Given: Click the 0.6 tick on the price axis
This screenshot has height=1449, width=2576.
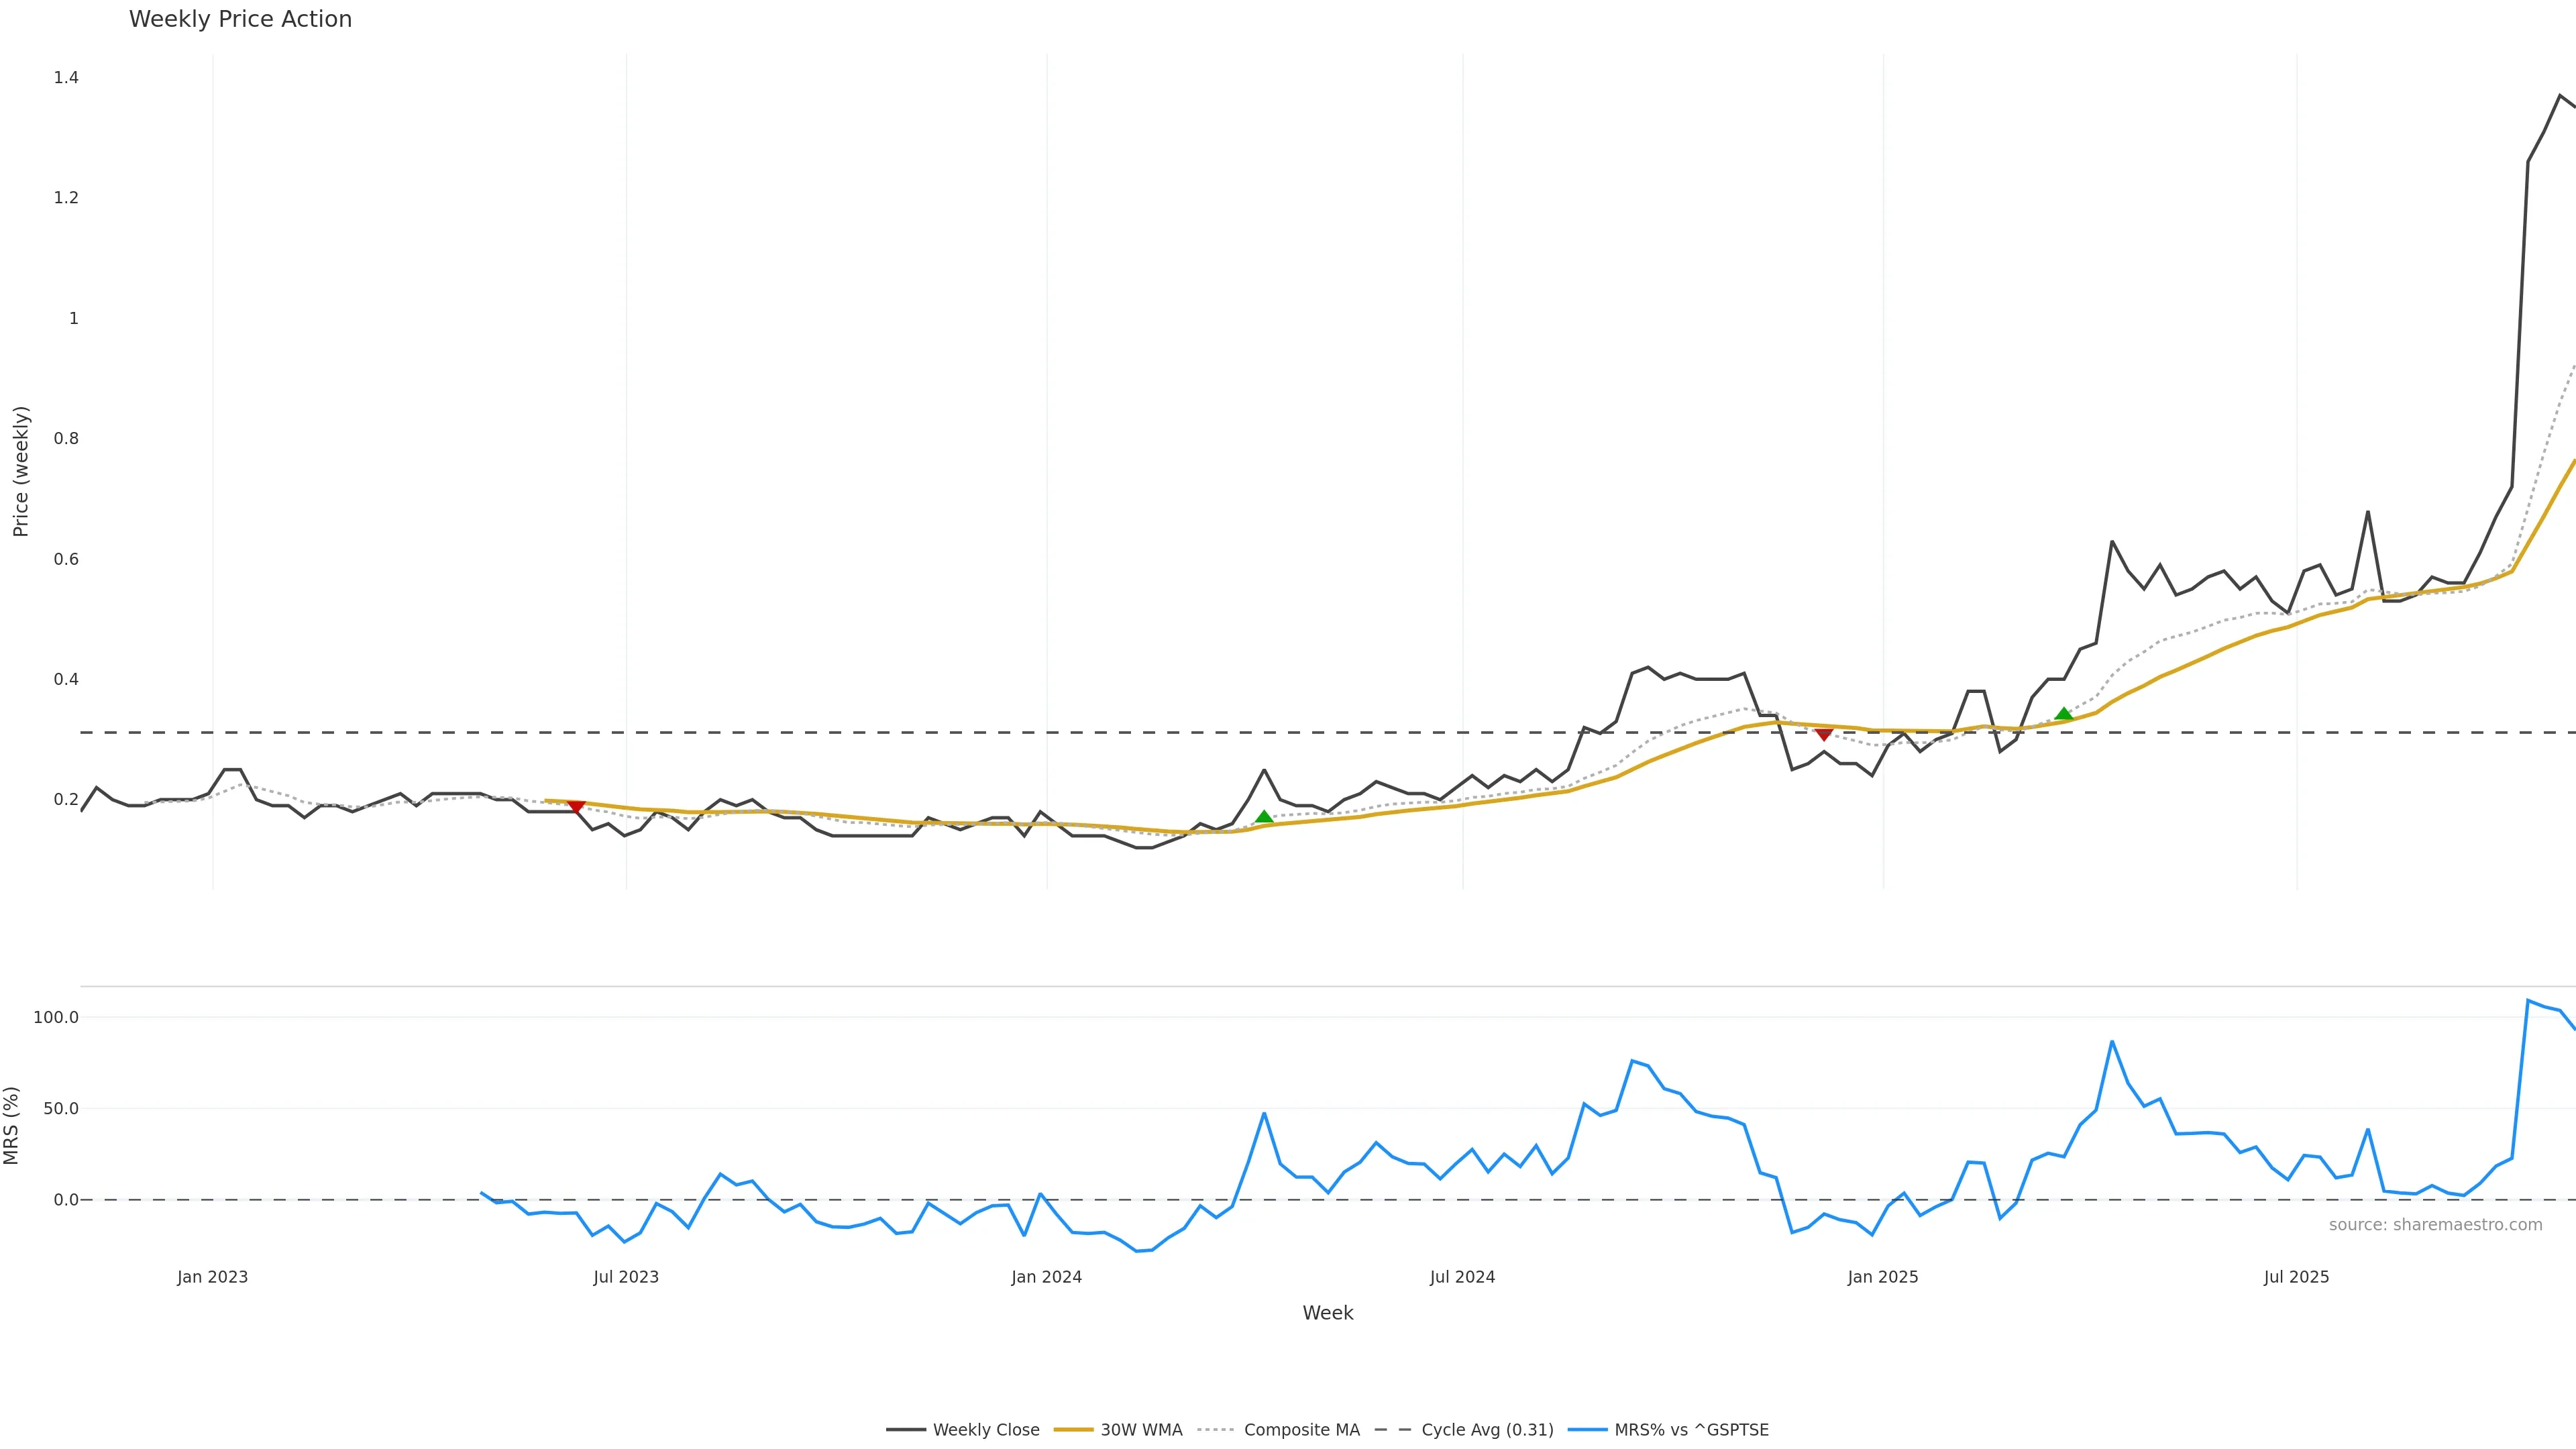Looking at the screenshot, I should click(66, 559).
